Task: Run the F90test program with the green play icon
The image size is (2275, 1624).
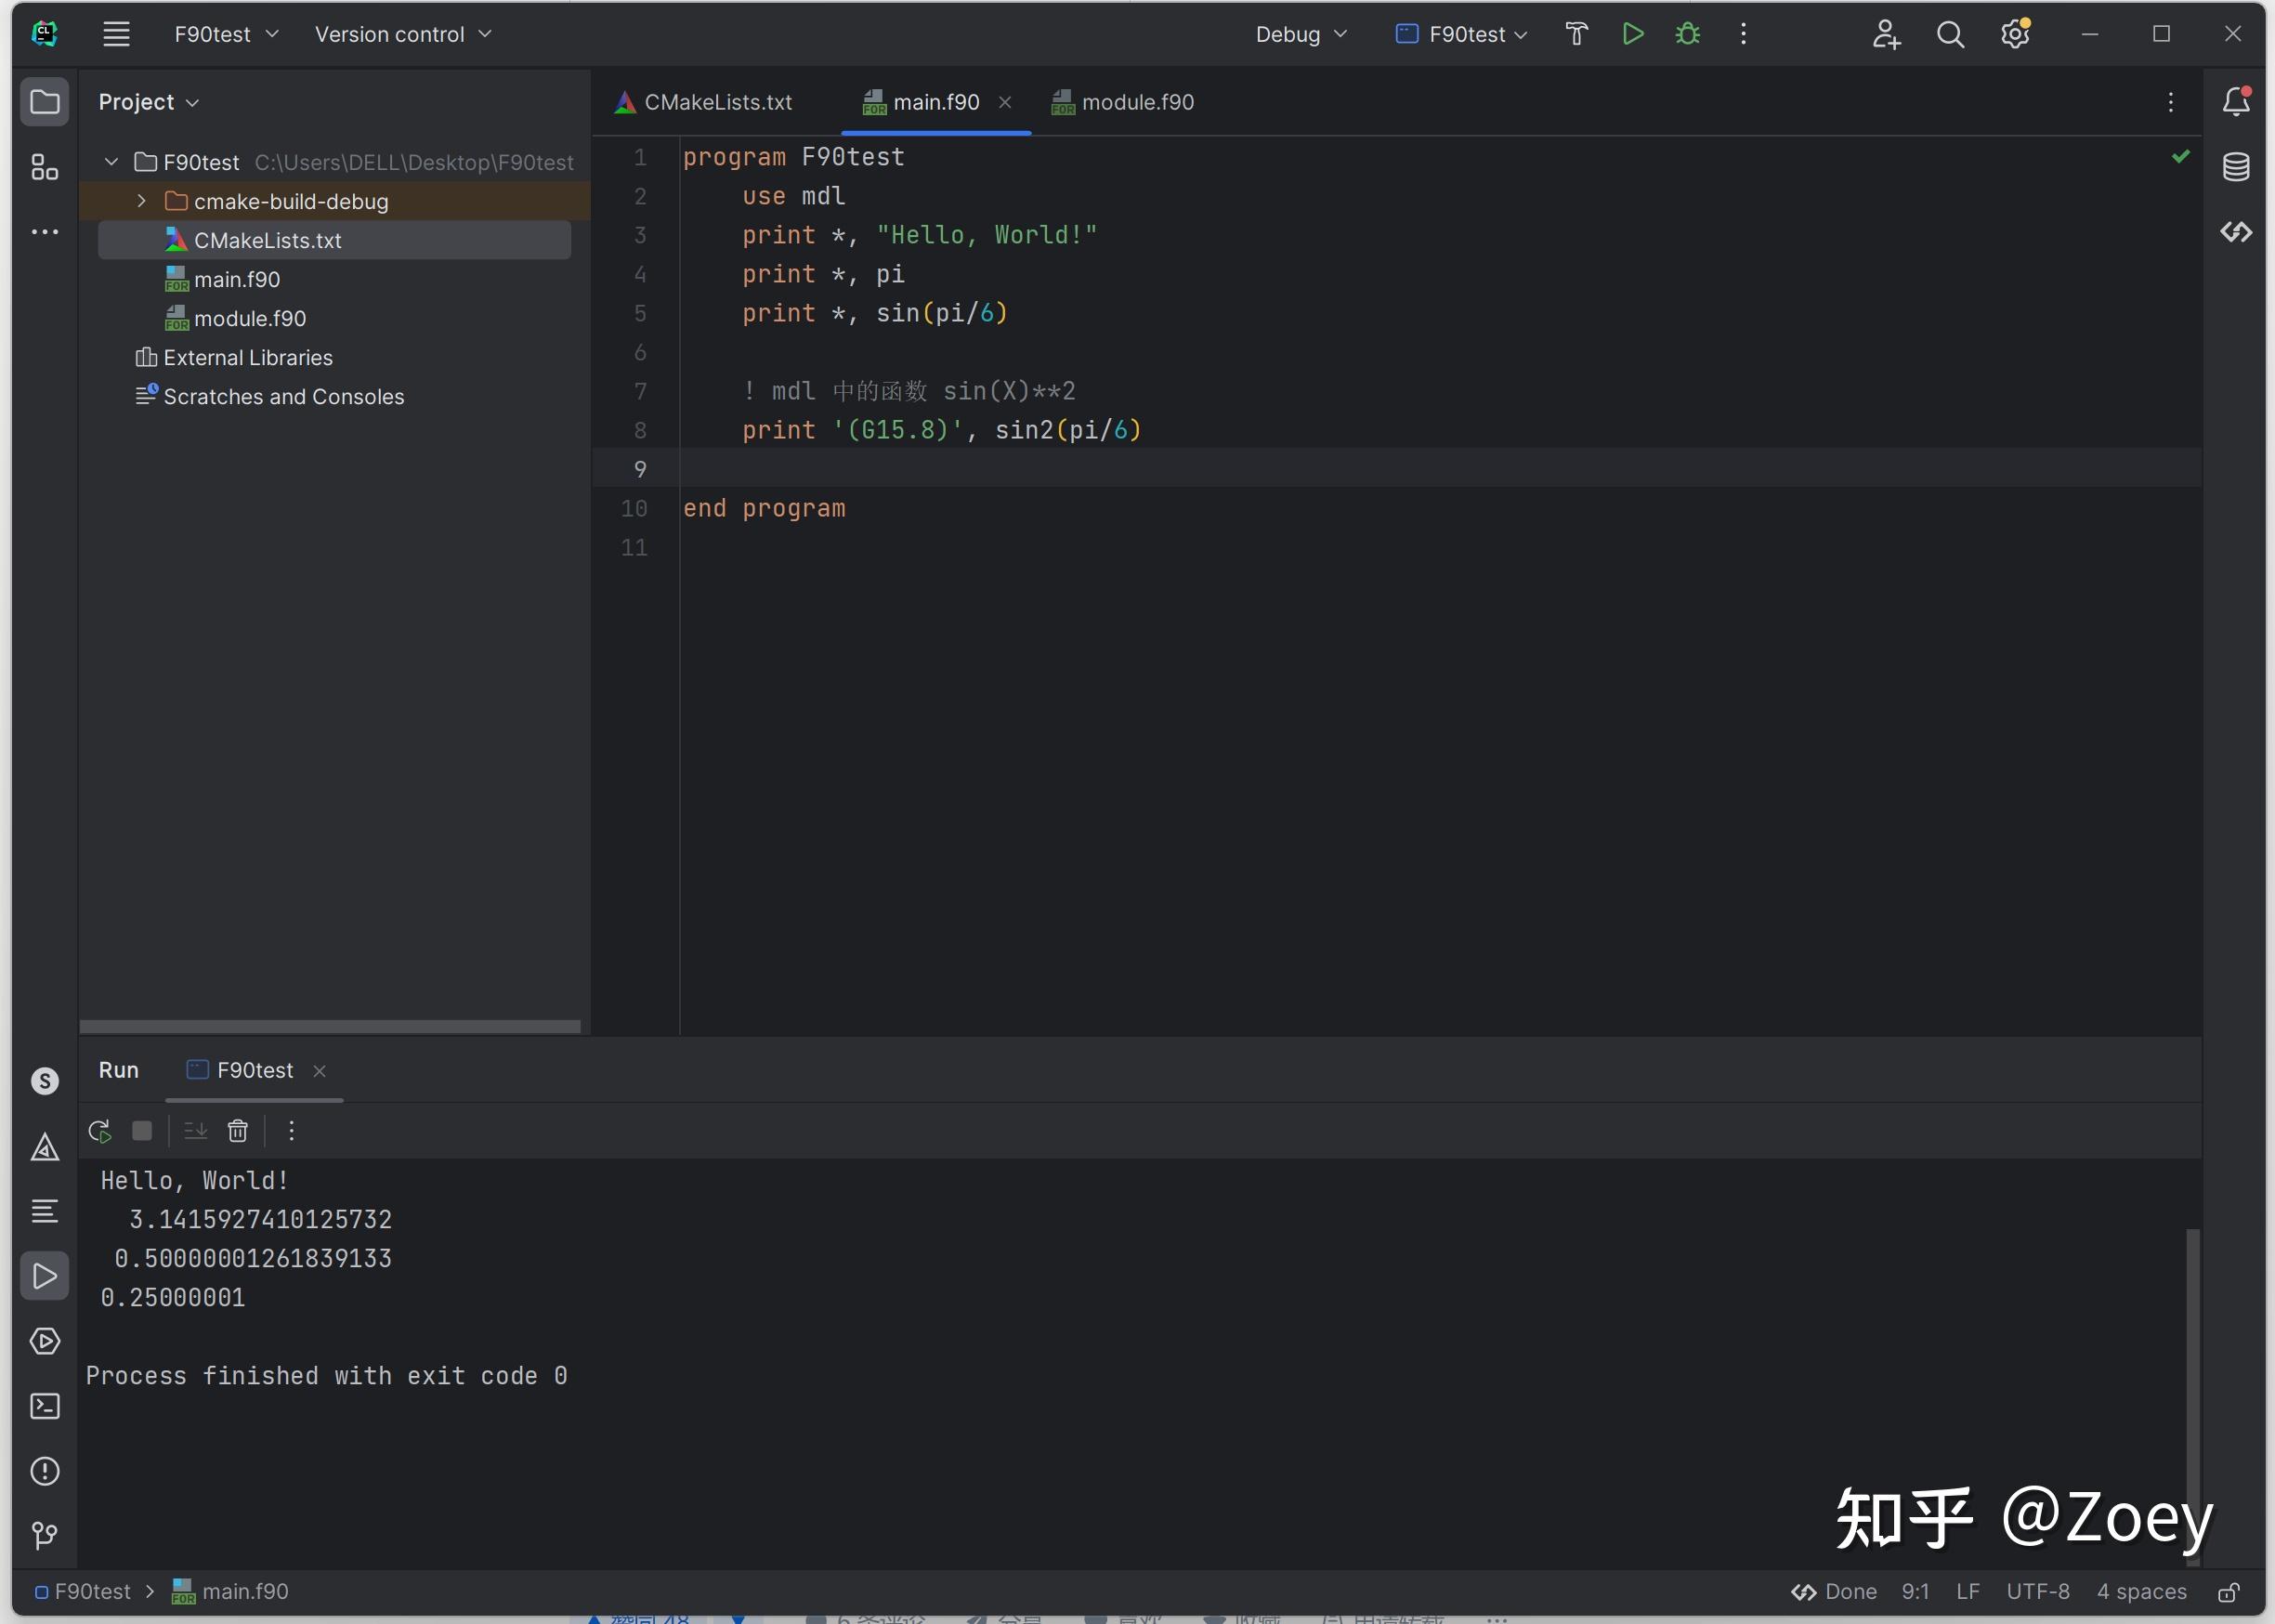Action: click(x=1632, y=33)
